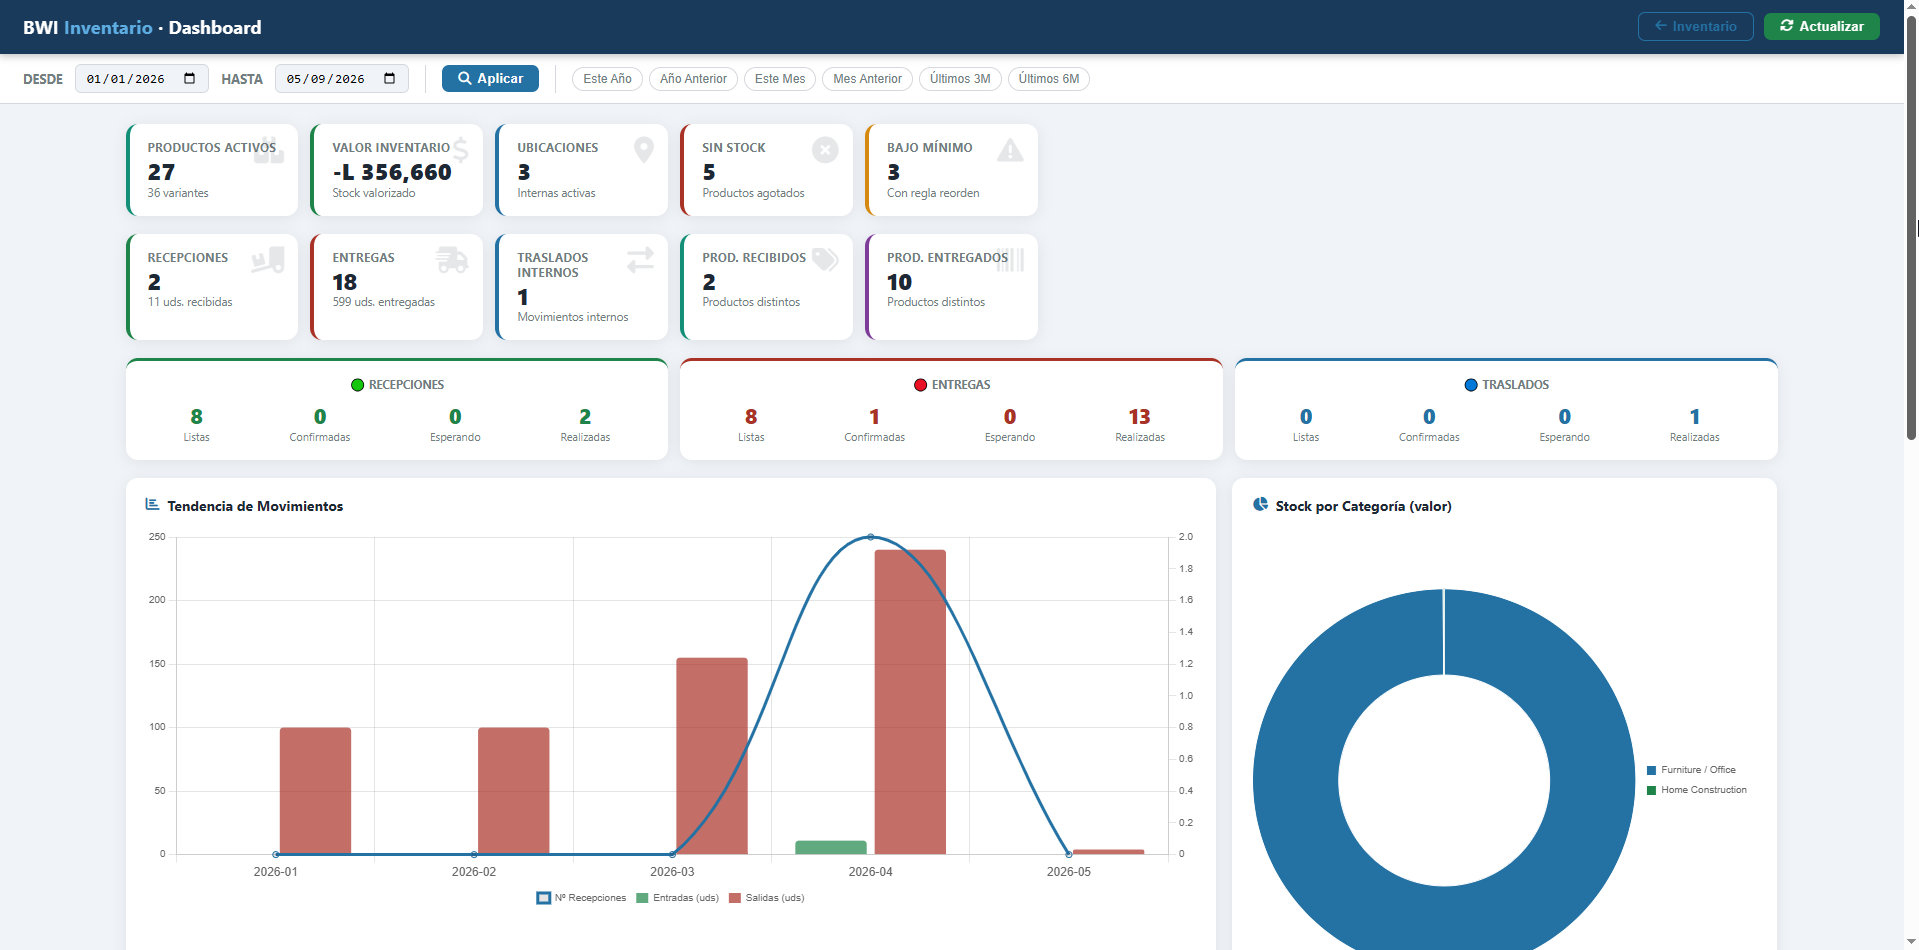The image size is (1919, 950).
Task: Click Entregas Realizadas count 13
Action: [1139, 417]
